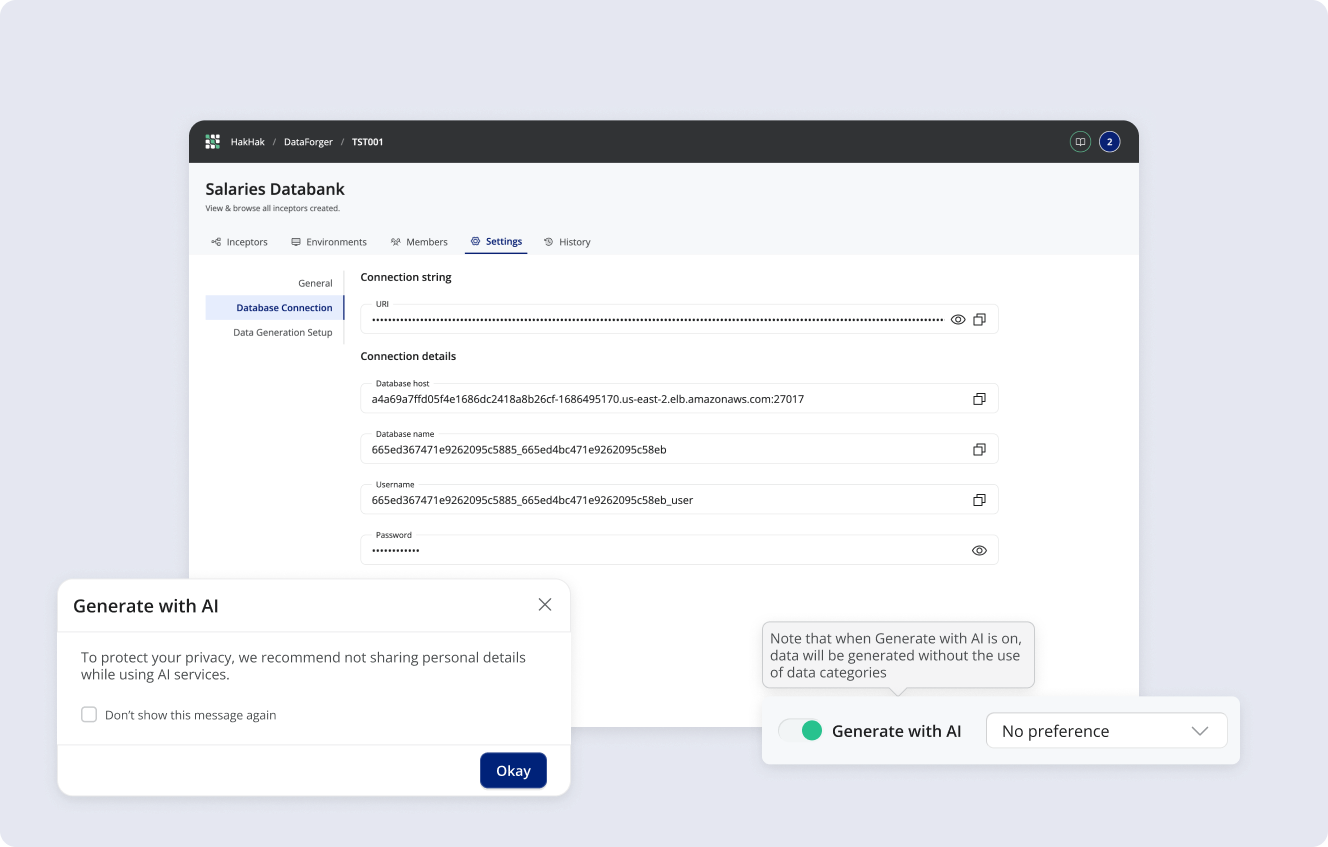
Task: Click the HakHak app logo icon
Action: click(x=212, y=142)
